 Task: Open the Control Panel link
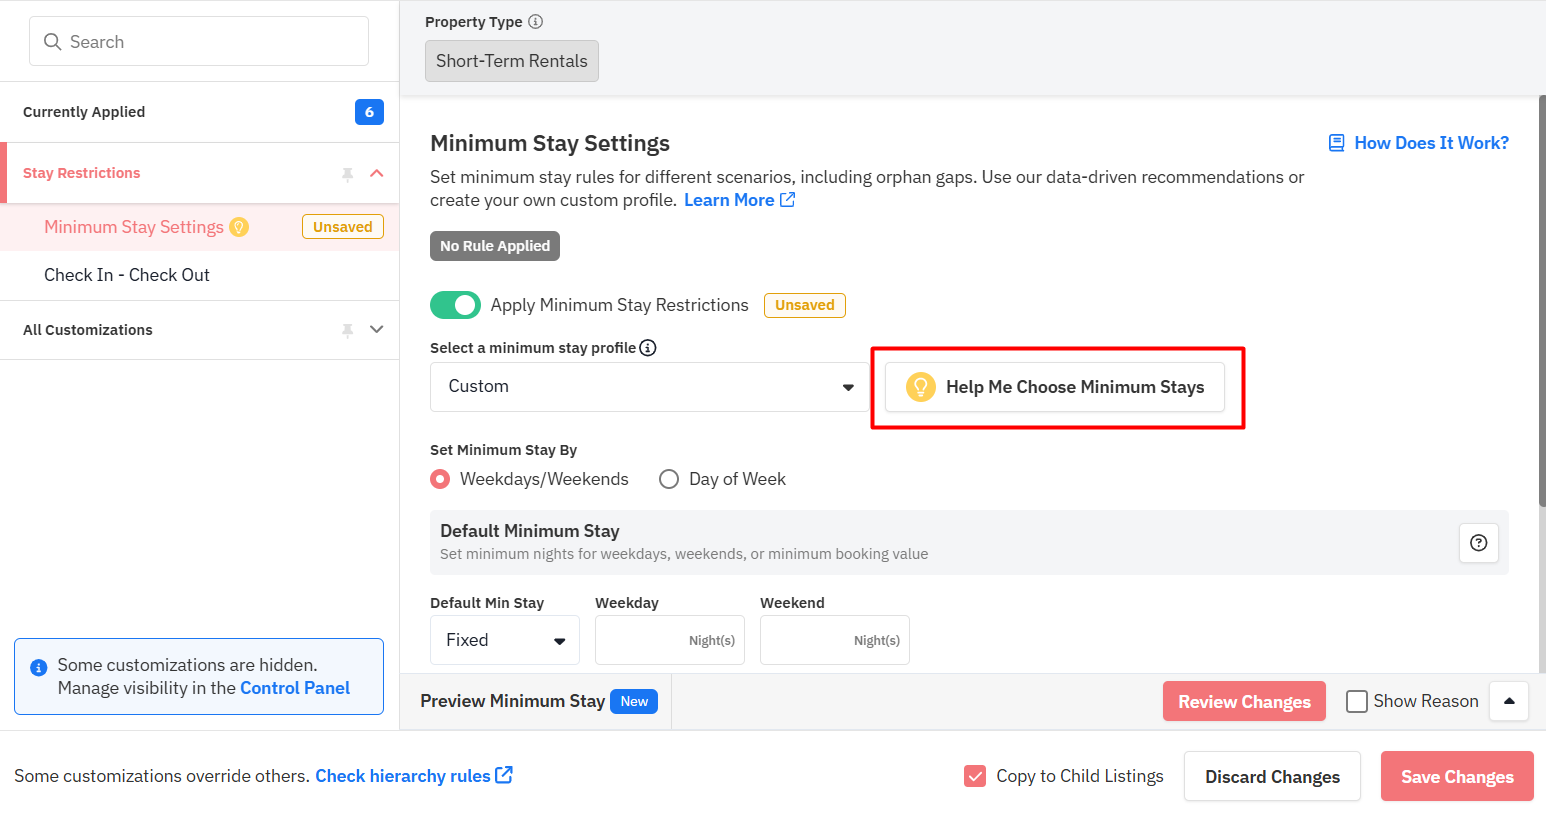tap(295, 688)
